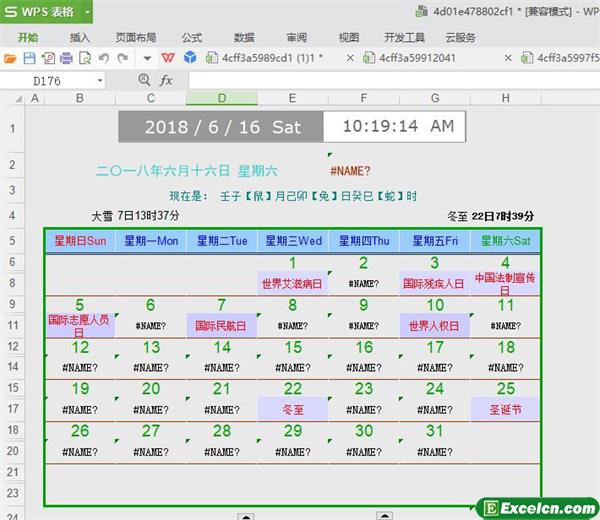Open the 审阅 tab
Image resolution: width=600 pixels, height=520 pixels.
[297, 37]
